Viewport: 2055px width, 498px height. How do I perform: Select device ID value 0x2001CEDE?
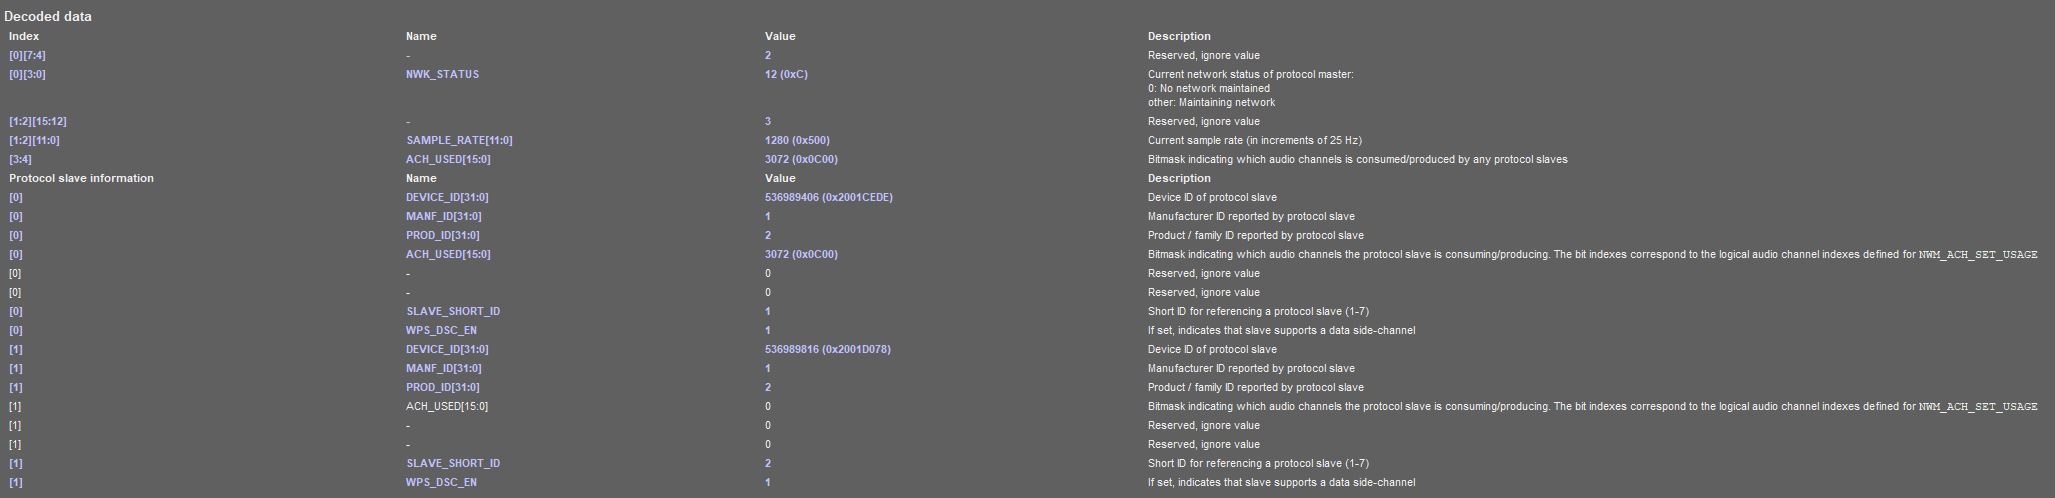(x=828, y=198)
